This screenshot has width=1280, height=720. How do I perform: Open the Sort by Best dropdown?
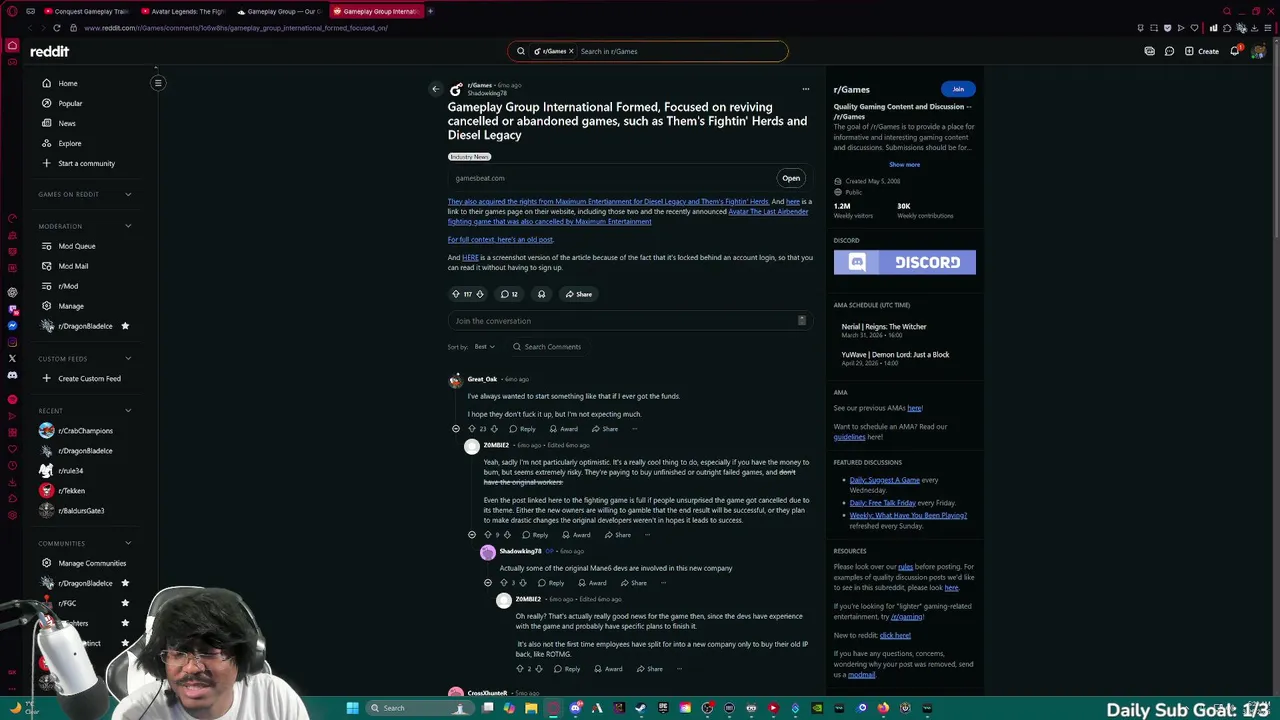point(485,347)
